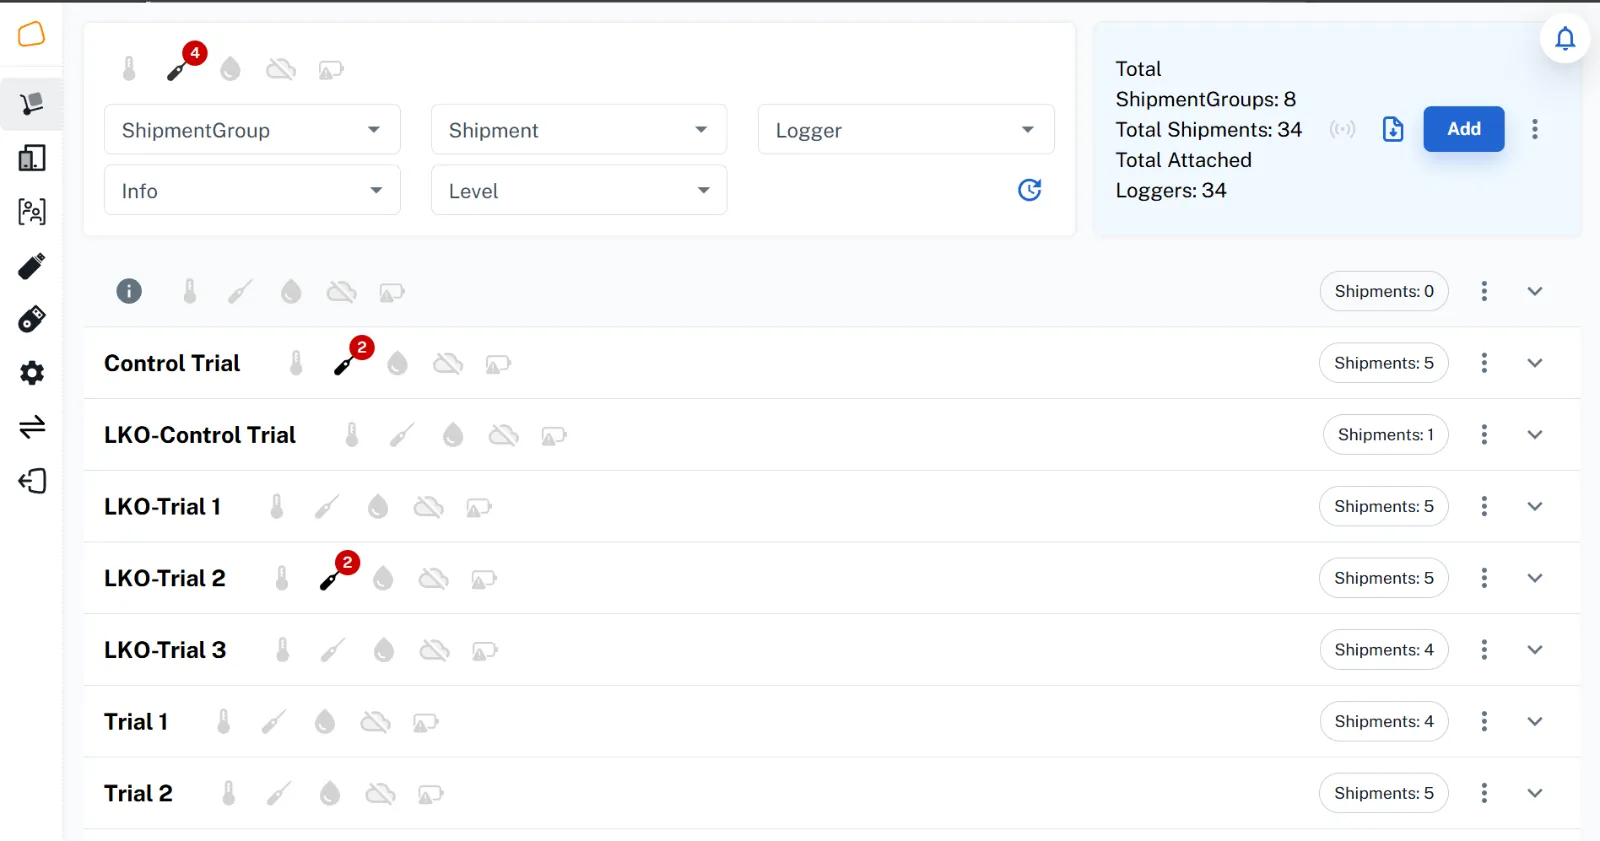Click the thermometer icon in the LKO-Control Trial row
The height and width of the screenshot is (841, 1600).
(352, 435)
